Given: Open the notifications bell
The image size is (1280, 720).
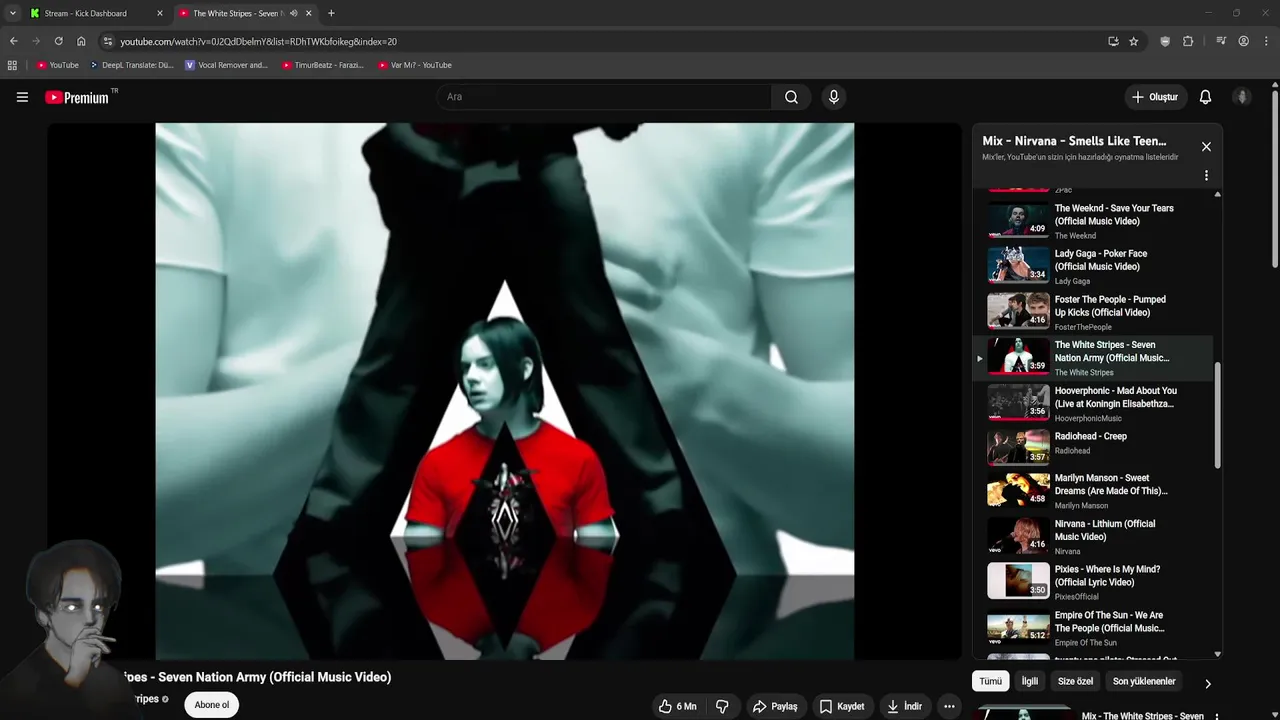Looking at the screenshot, I should point(1205,97).
